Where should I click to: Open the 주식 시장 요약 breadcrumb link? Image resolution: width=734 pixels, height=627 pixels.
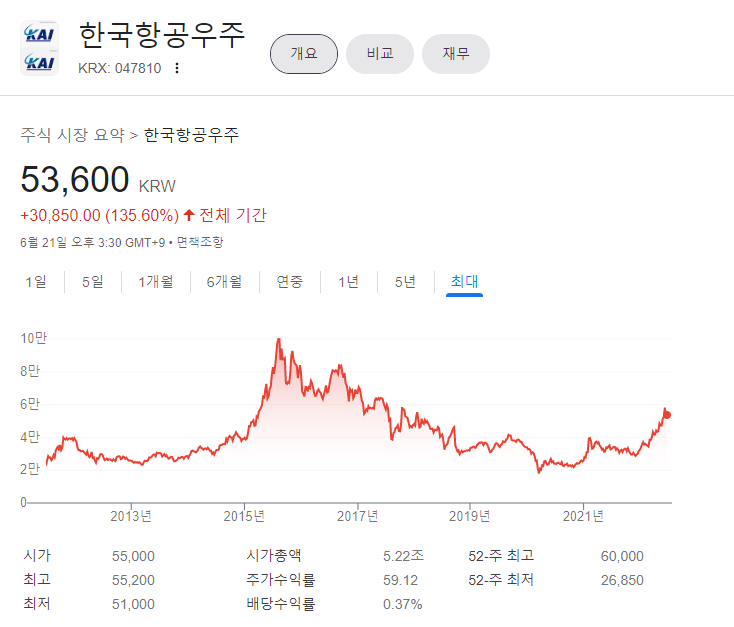tap(73, 135)
